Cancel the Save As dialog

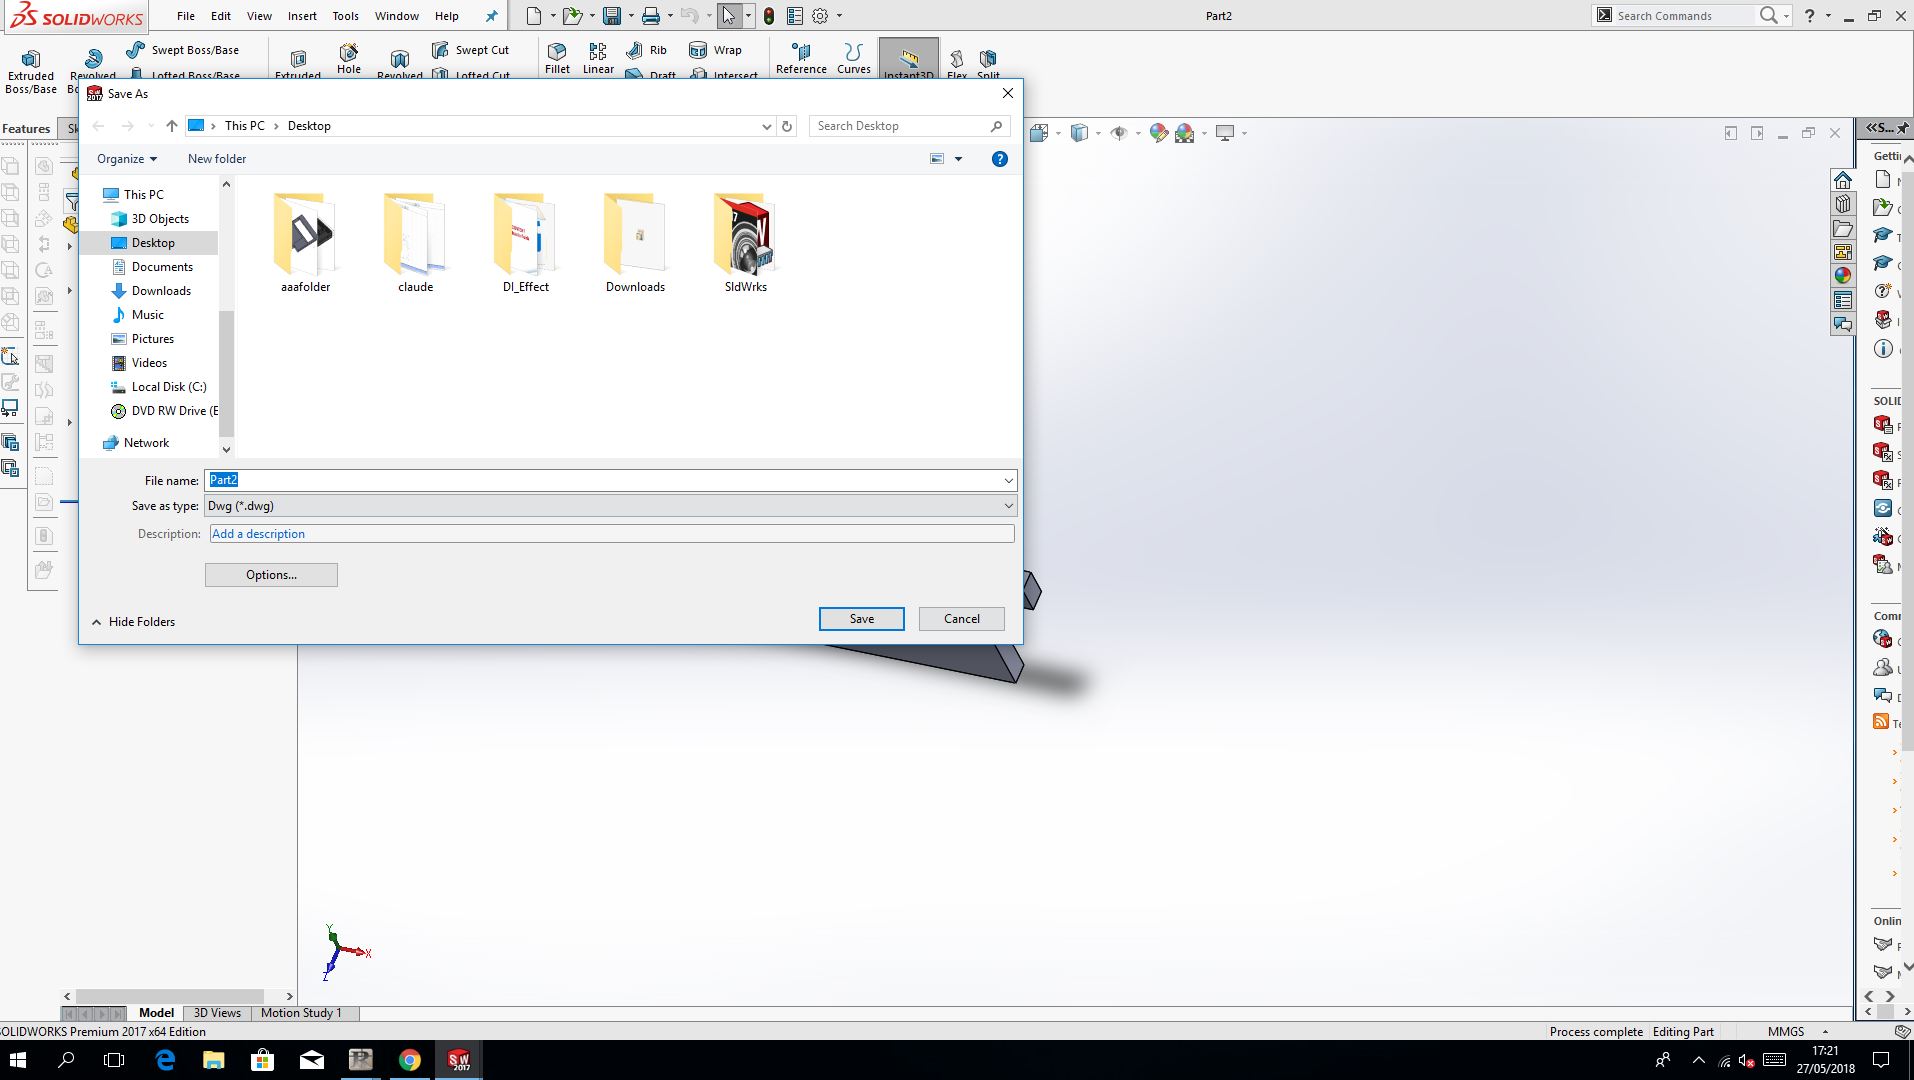962,619
